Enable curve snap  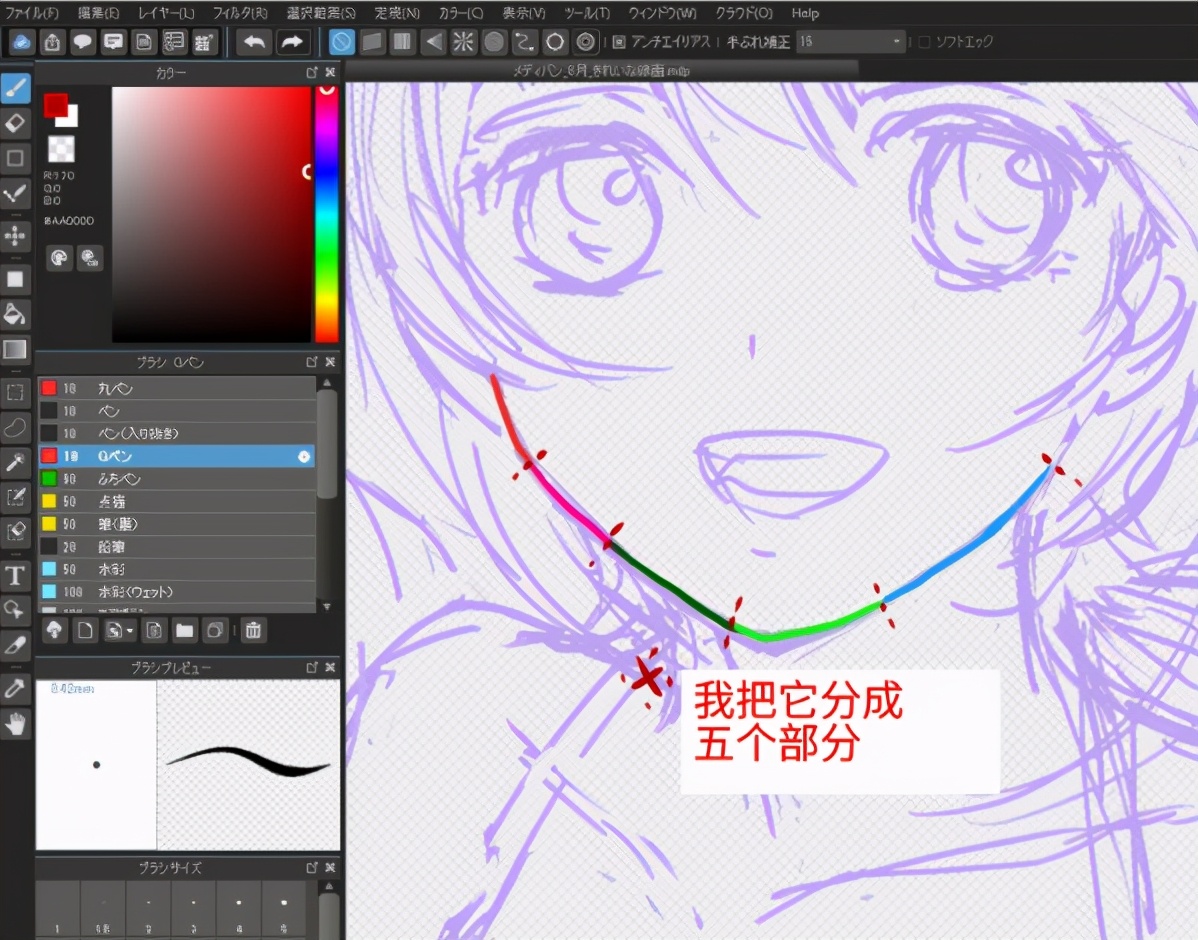pos(525,42)
